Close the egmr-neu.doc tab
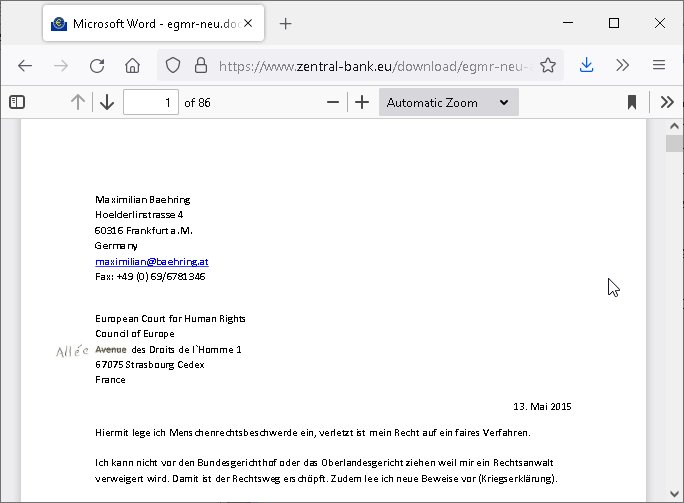 [x=248, y=24]
